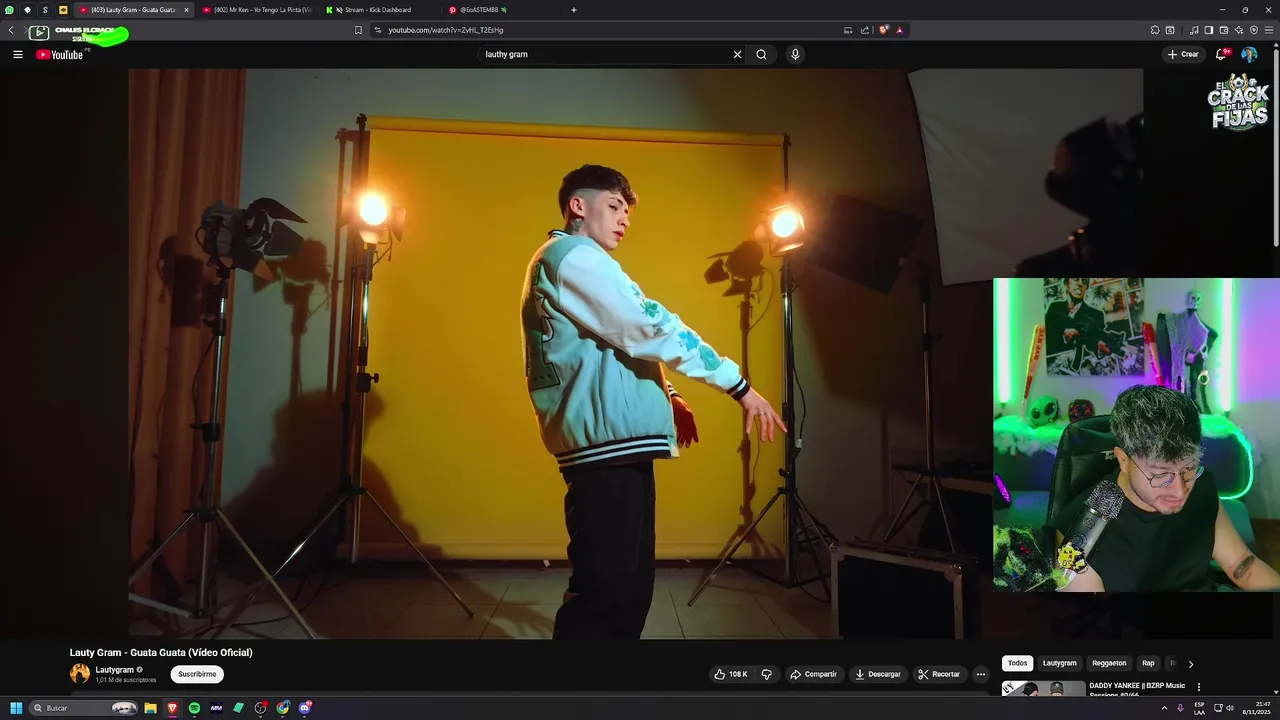Dislike the Guata Guata video
The height and width of the screenshot is (720, 1280).
(x=766, y=674)
